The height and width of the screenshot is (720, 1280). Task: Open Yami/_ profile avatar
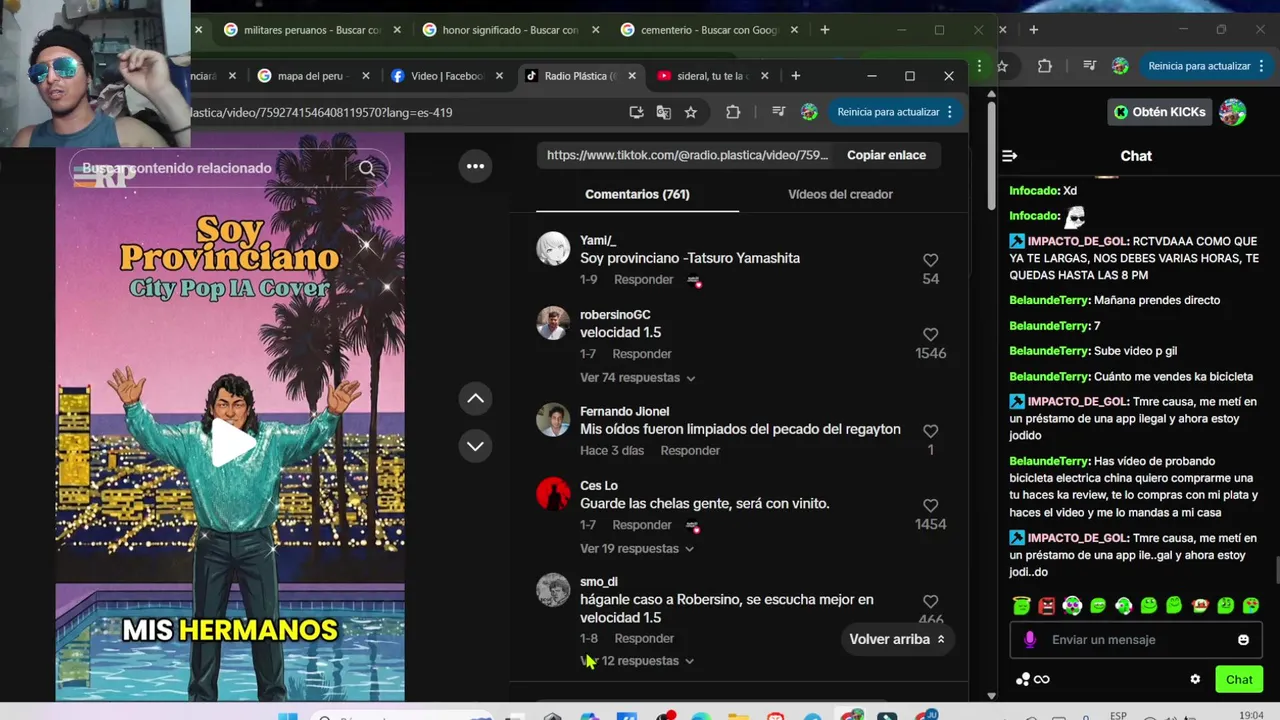coord(553,248)
